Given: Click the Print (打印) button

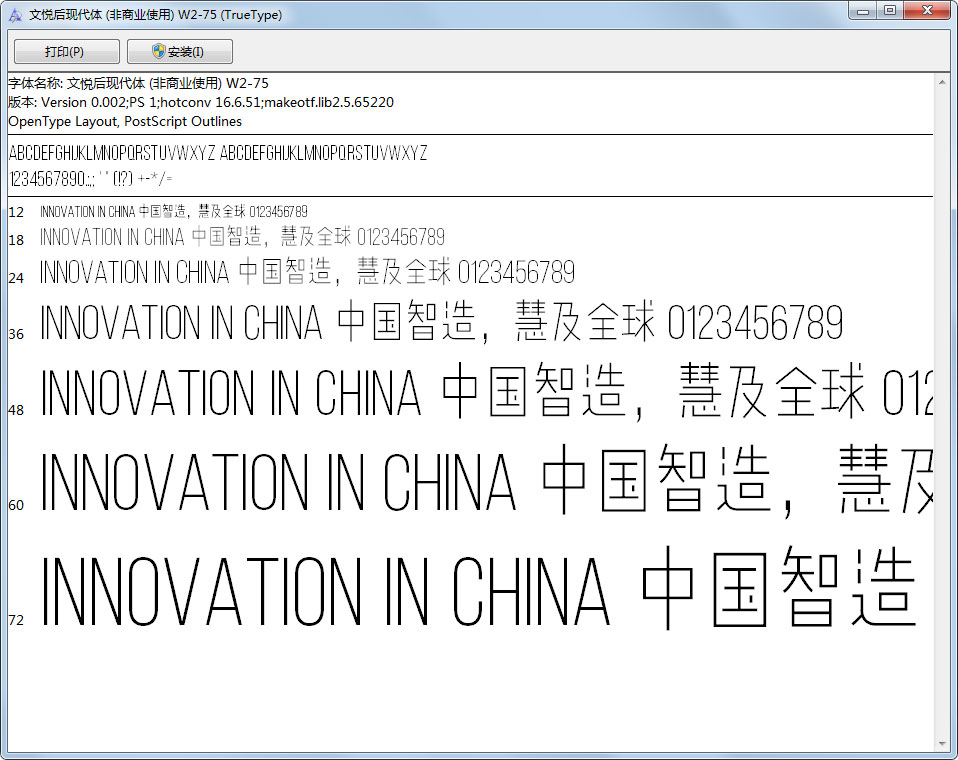Looking at the screenshot, I should pyautogui.click(x=65, y=51).
